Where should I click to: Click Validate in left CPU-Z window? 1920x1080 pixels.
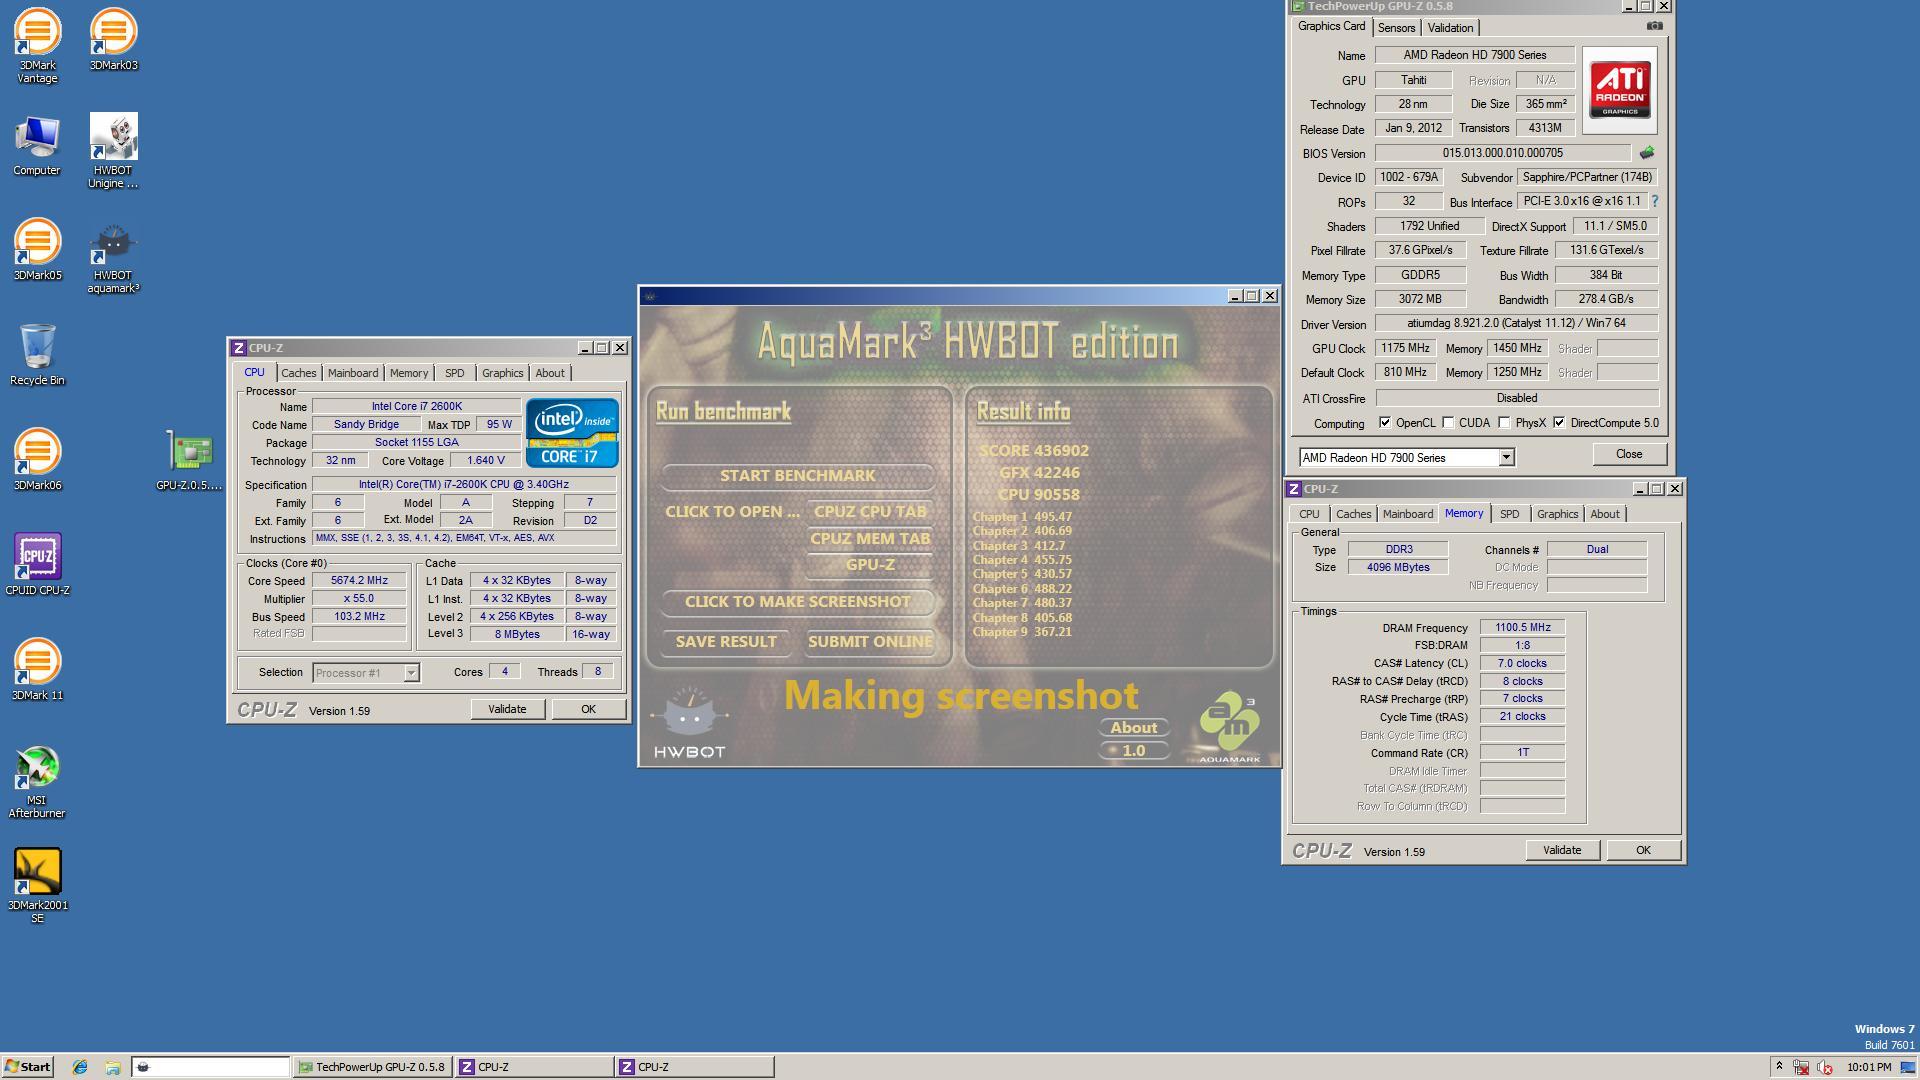point(507,709)
